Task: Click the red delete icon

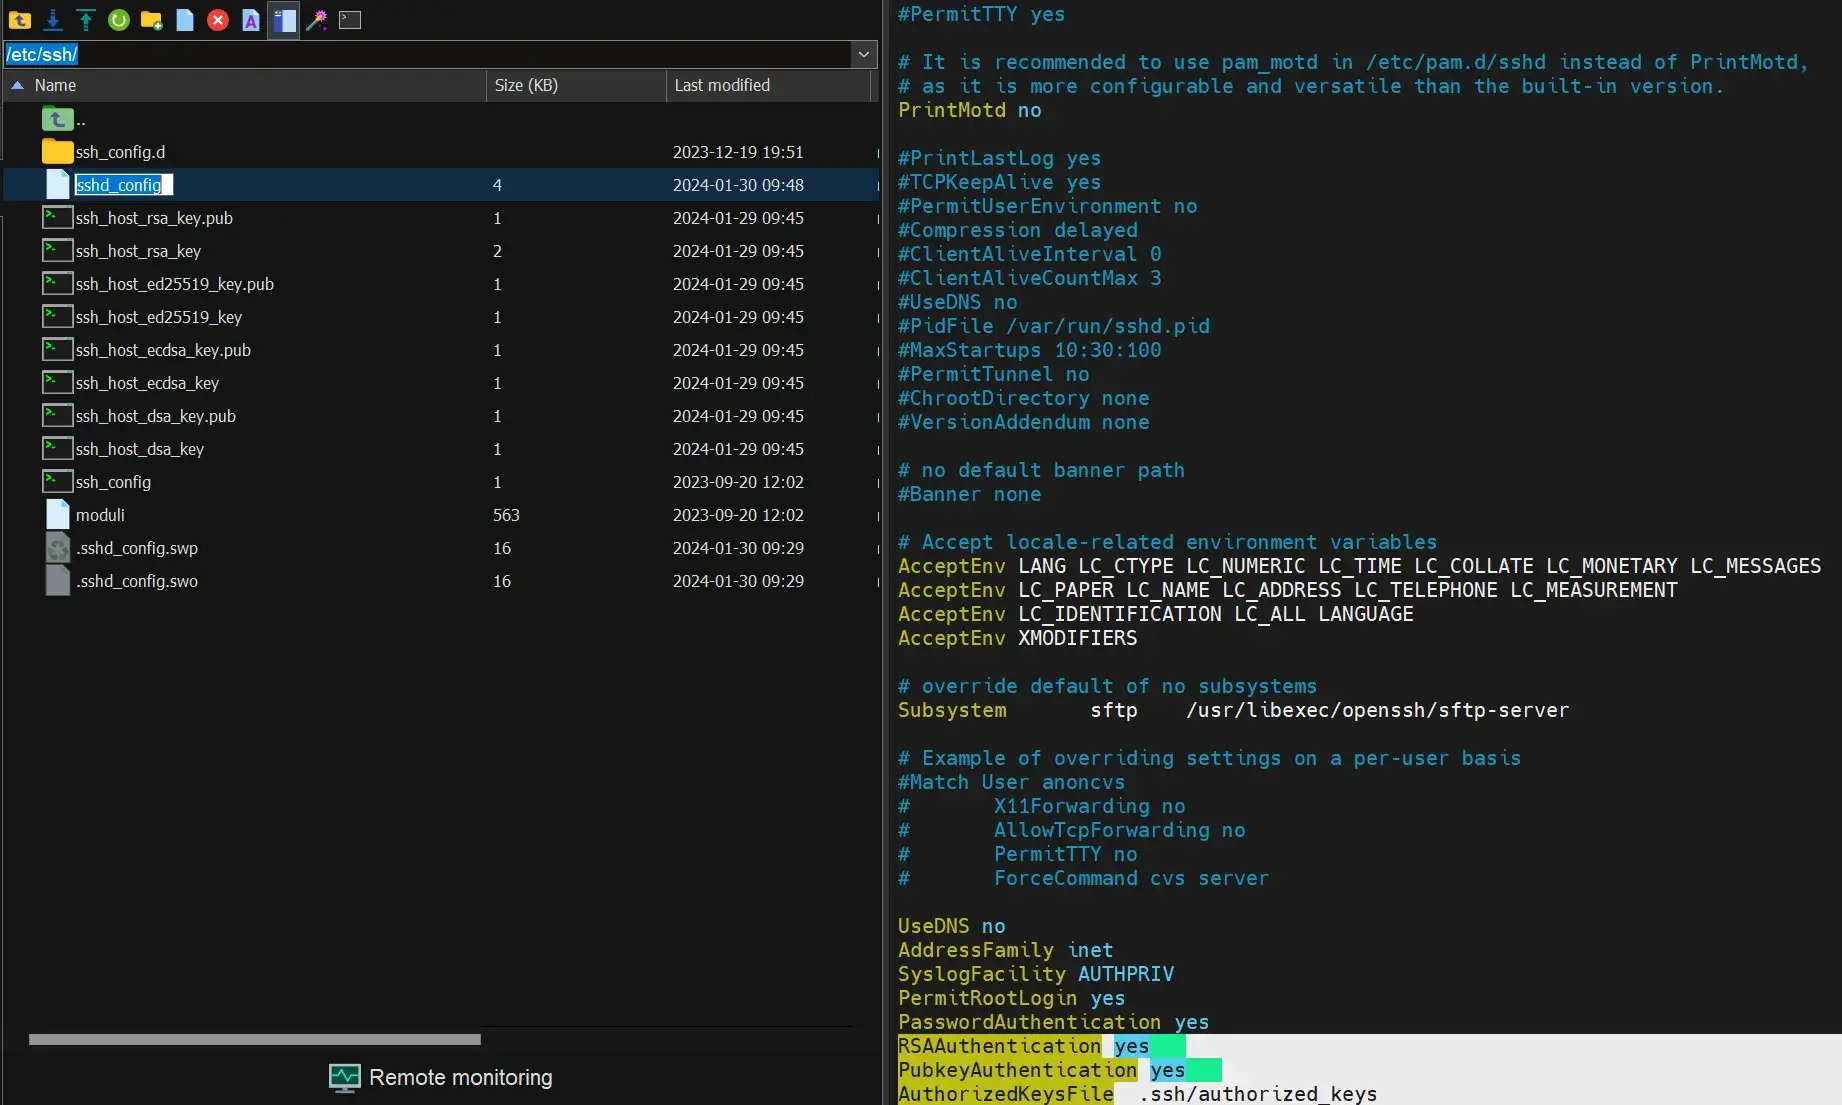Action: pyautogui.click(x=218, y=20)
